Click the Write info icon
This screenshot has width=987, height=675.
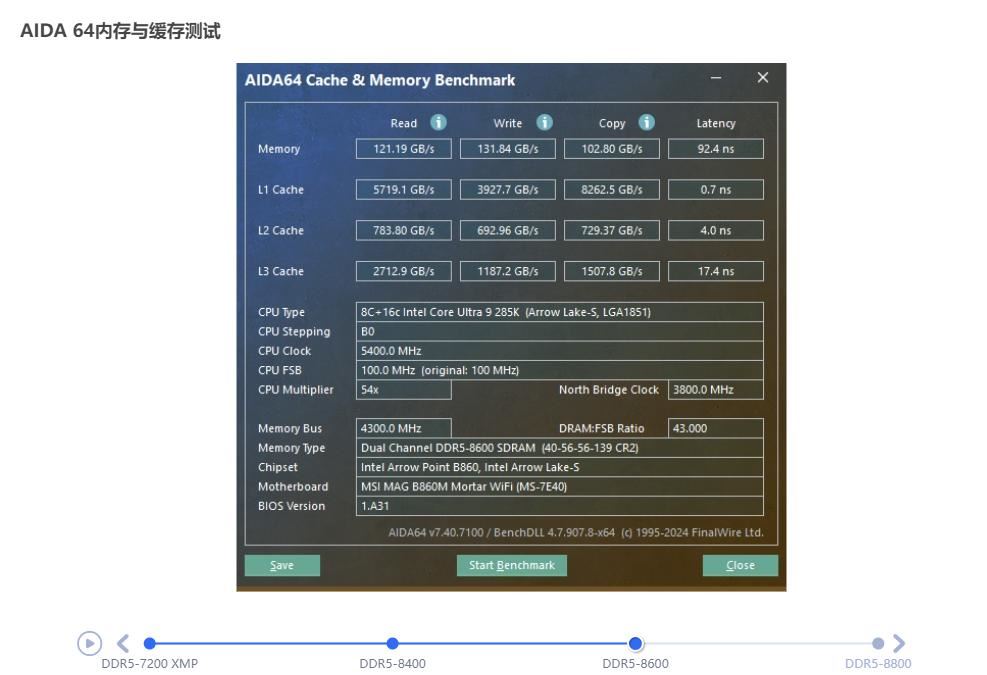[x=544, y=122]
